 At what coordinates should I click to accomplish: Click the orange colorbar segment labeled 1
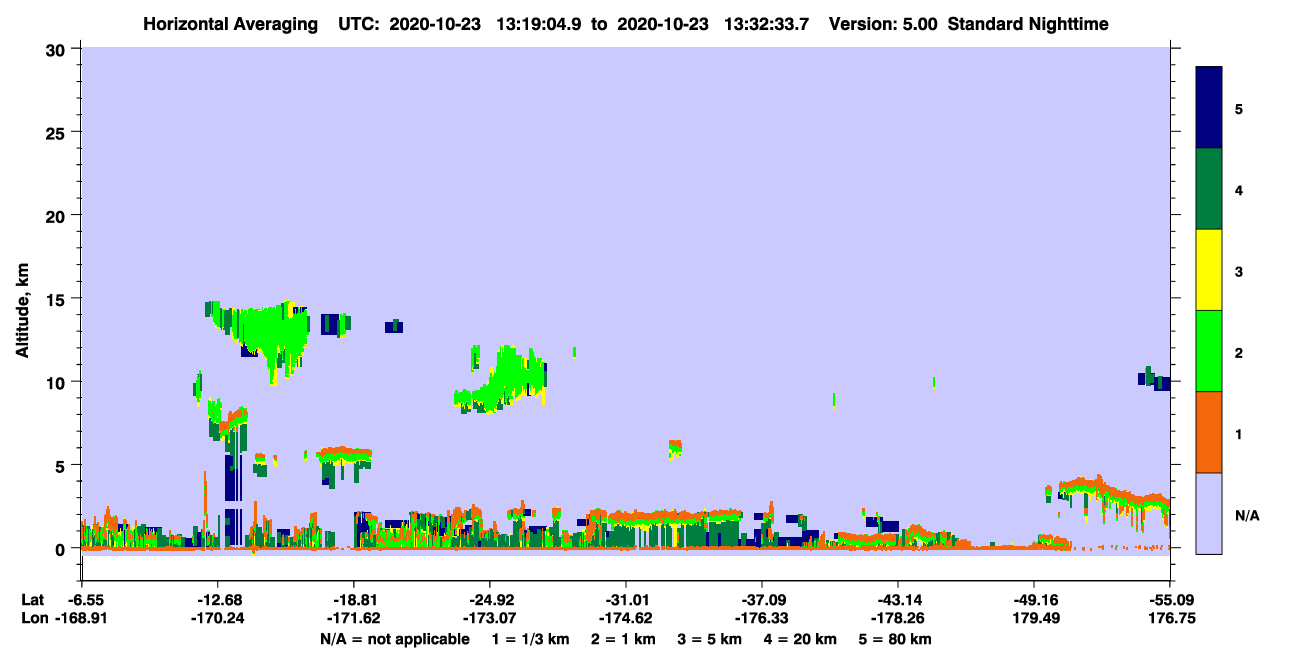pyautogui.click(x=1209, y=432)
